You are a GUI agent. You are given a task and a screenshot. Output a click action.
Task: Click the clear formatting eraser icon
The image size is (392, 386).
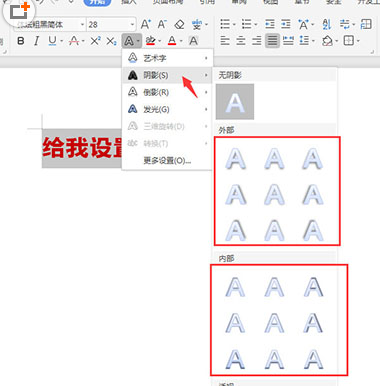point(179,24)
